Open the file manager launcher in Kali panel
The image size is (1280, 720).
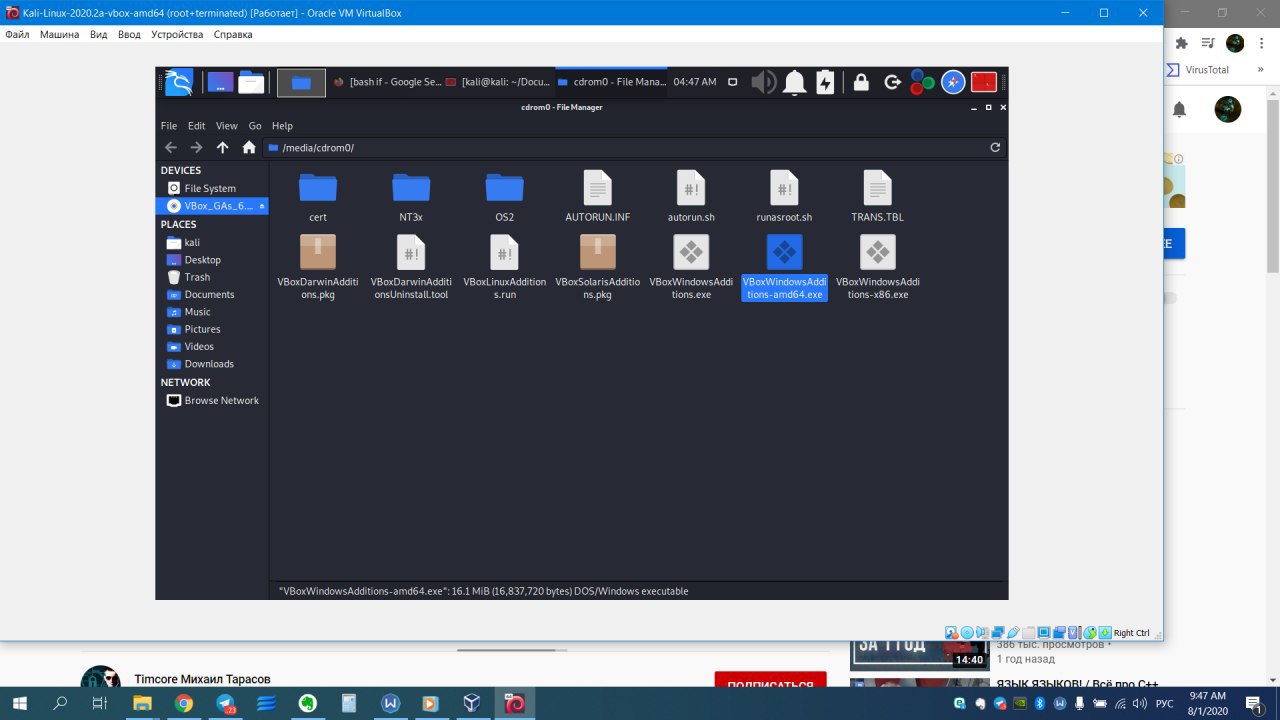[x=251, y=82]
